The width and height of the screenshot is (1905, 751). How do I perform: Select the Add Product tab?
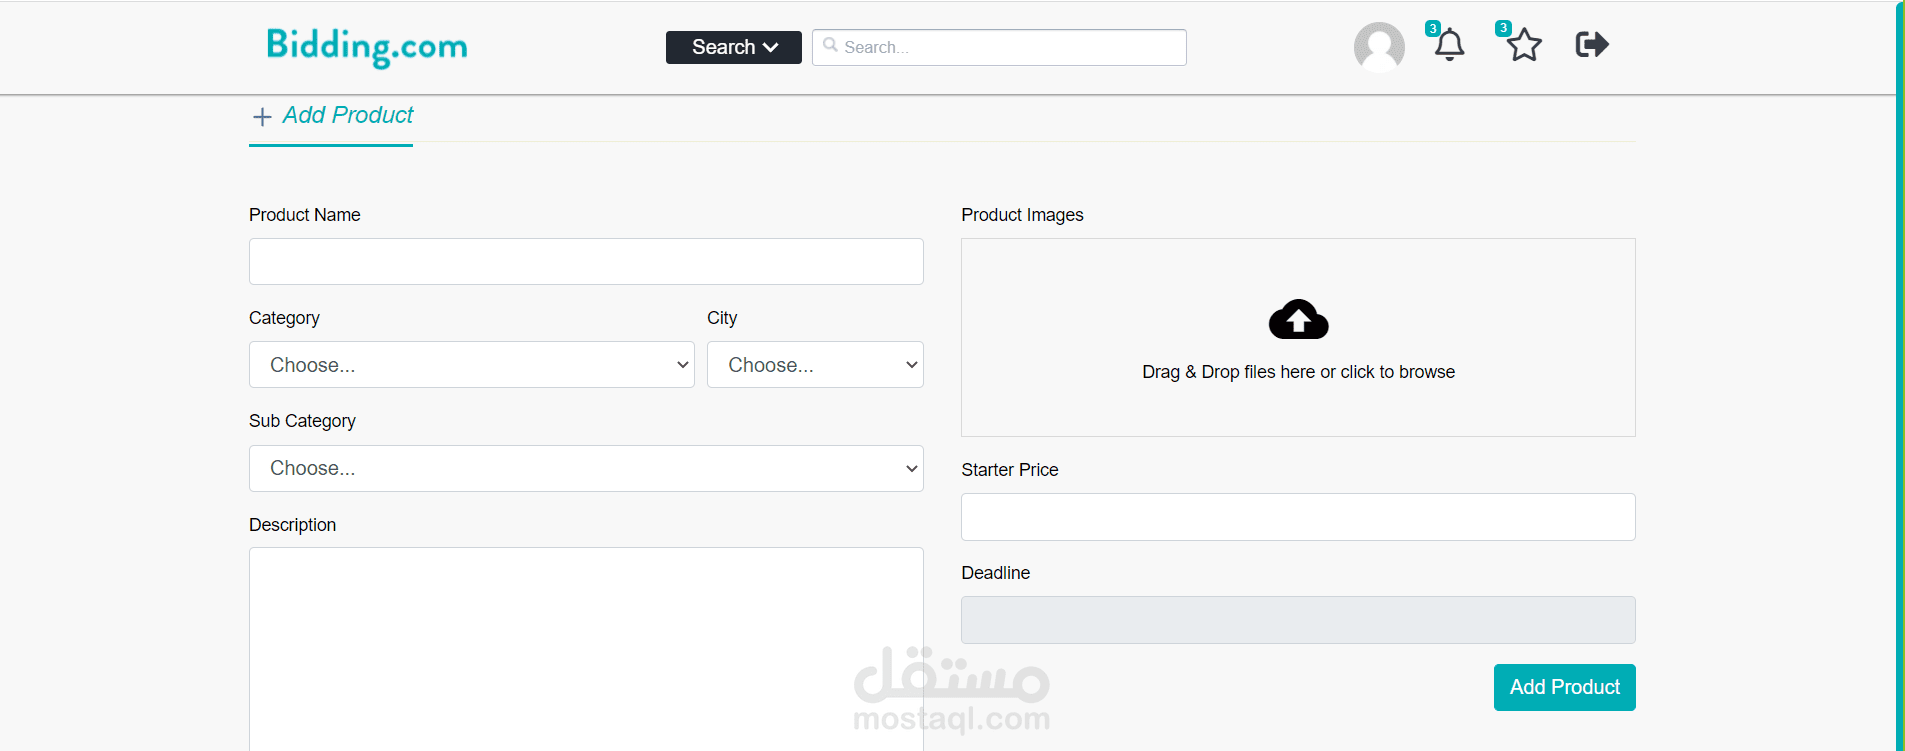coord(331,117)
